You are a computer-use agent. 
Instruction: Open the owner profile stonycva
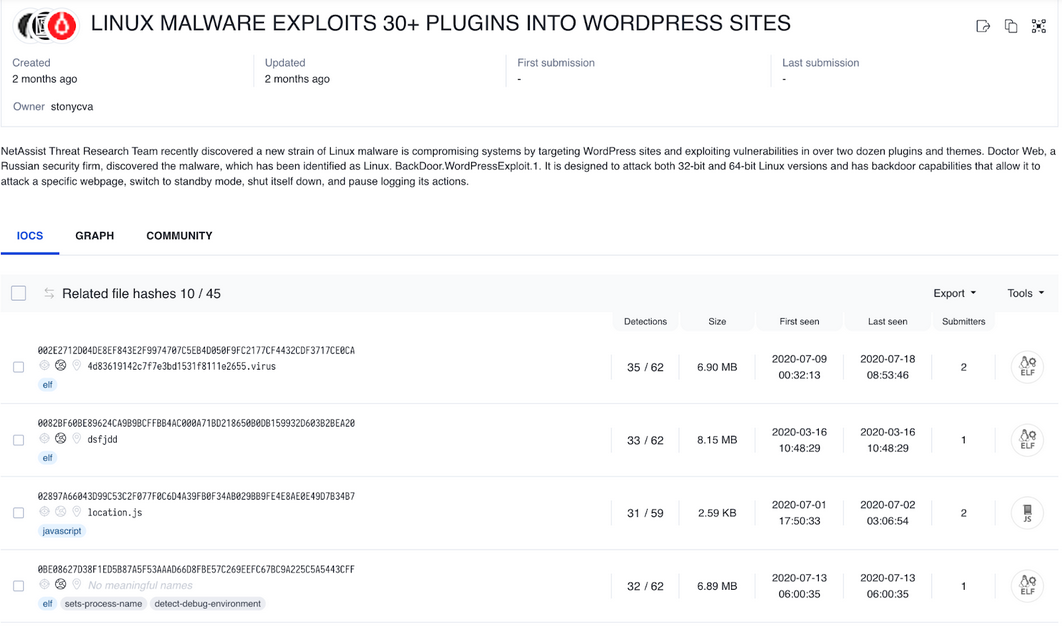pos(72,106)
